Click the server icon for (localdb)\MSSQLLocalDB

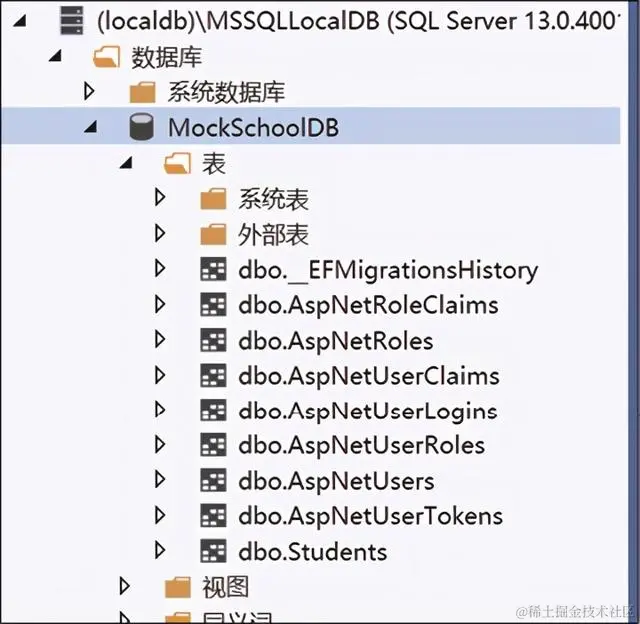point(71,20)
